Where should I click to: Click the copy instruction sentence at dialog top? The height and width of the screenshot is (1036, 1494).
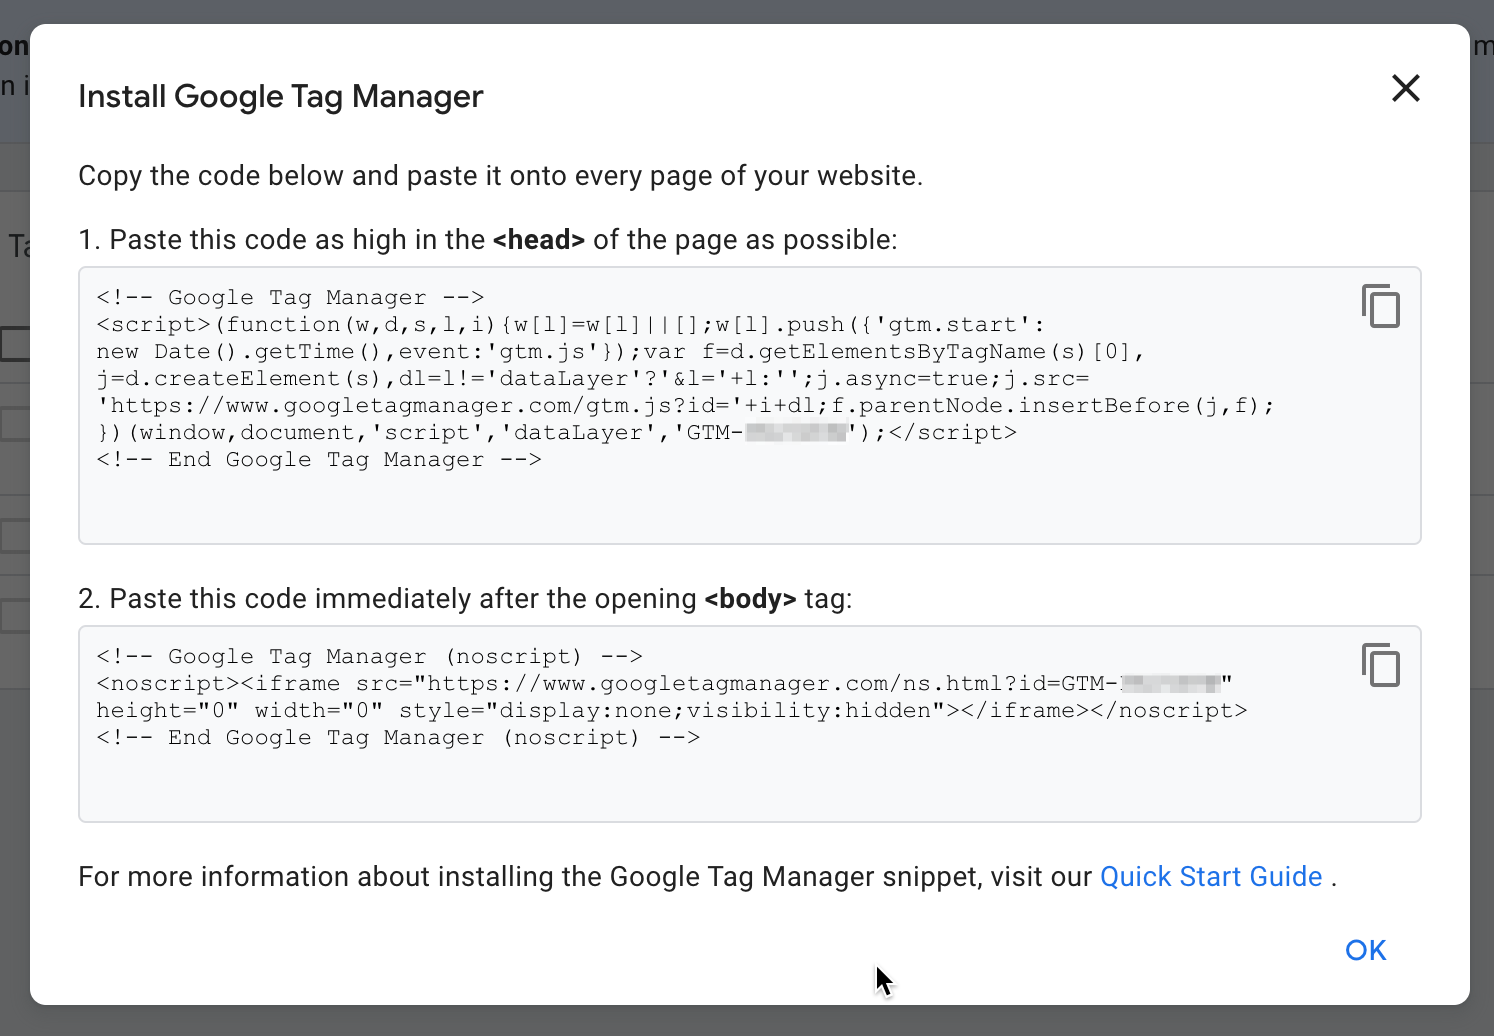501,175
